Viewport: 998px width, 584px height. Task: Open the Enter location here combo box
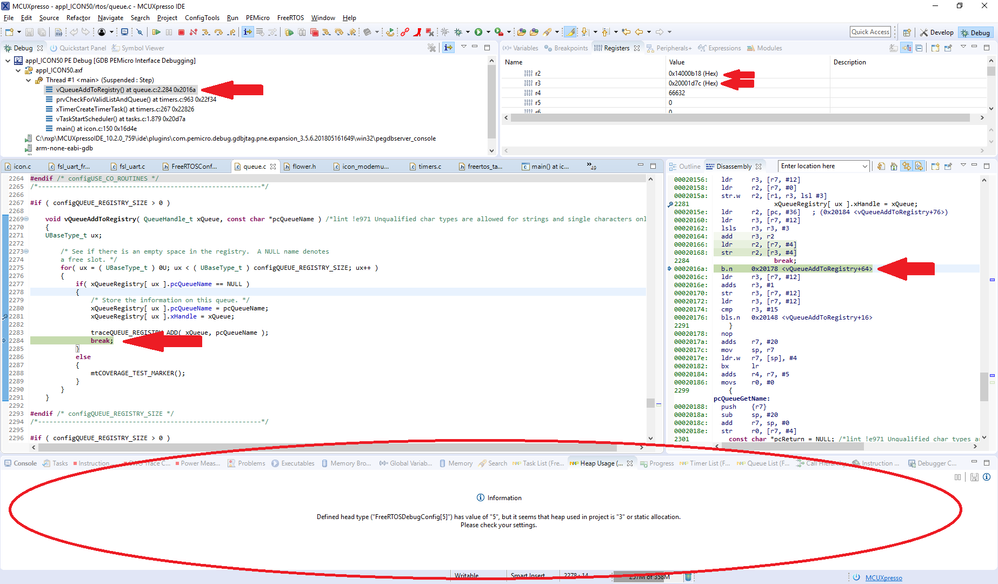[x=822, y=166]
